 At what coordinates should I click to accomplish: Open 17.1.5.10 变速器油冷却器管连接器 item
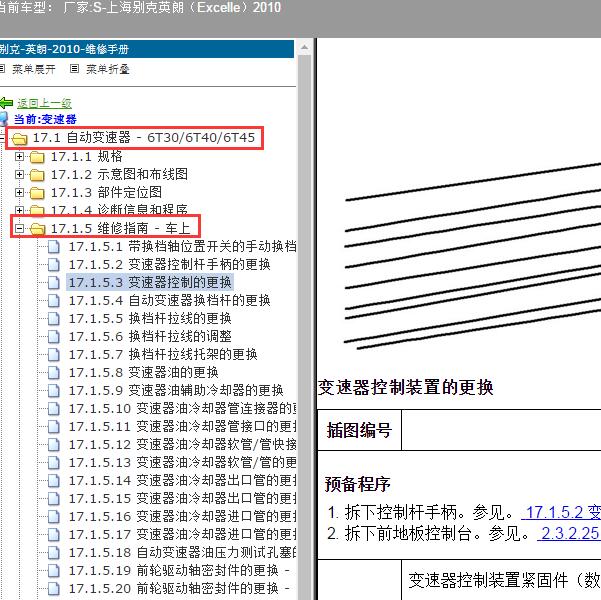(182, 409)
